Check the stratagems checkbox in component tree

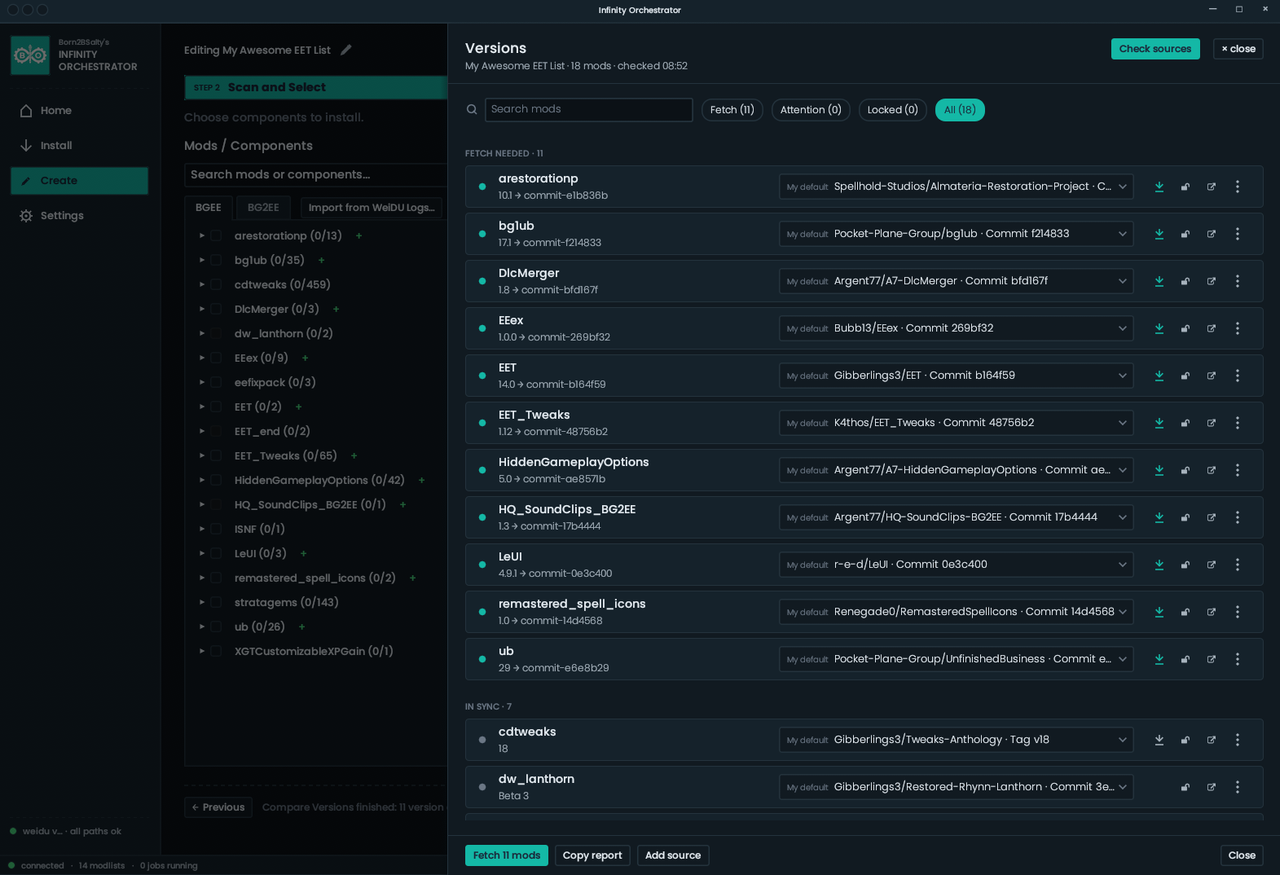[216, 602]
